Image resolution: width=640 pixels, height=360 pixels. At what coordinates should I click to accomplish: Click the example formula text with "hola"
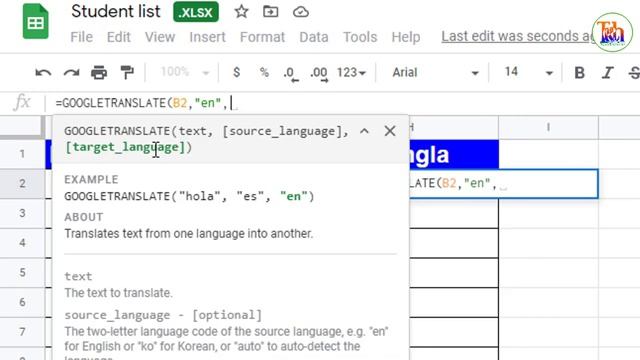click(x=189, y=196)
